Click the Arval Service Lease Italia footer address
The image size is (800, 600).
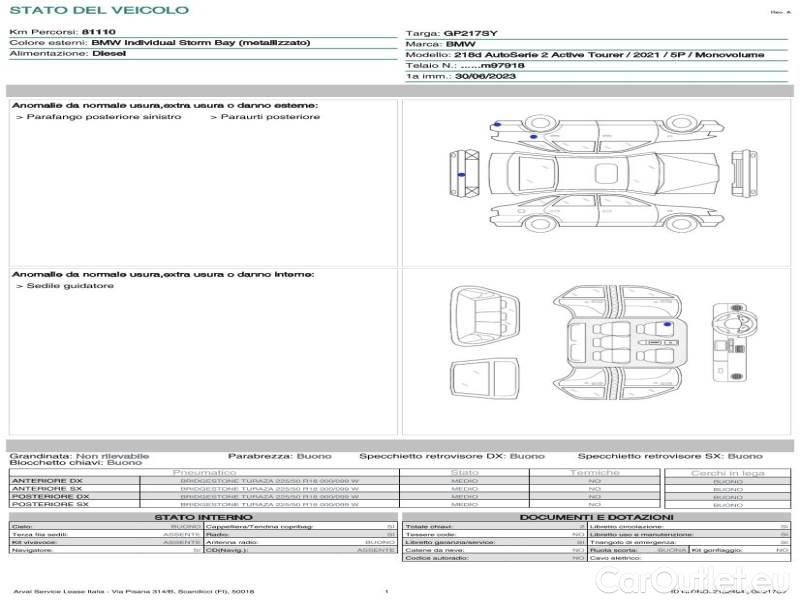click(134, 592)
